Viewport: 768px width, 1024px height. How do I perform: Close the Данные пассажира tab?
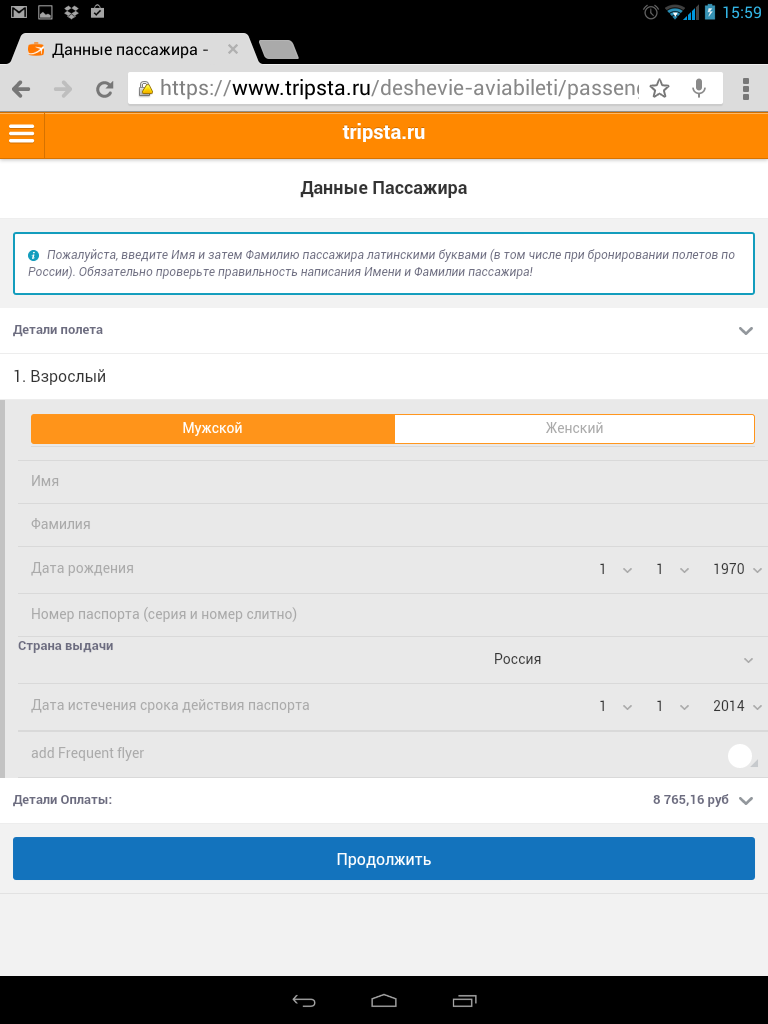coord(232,50)
